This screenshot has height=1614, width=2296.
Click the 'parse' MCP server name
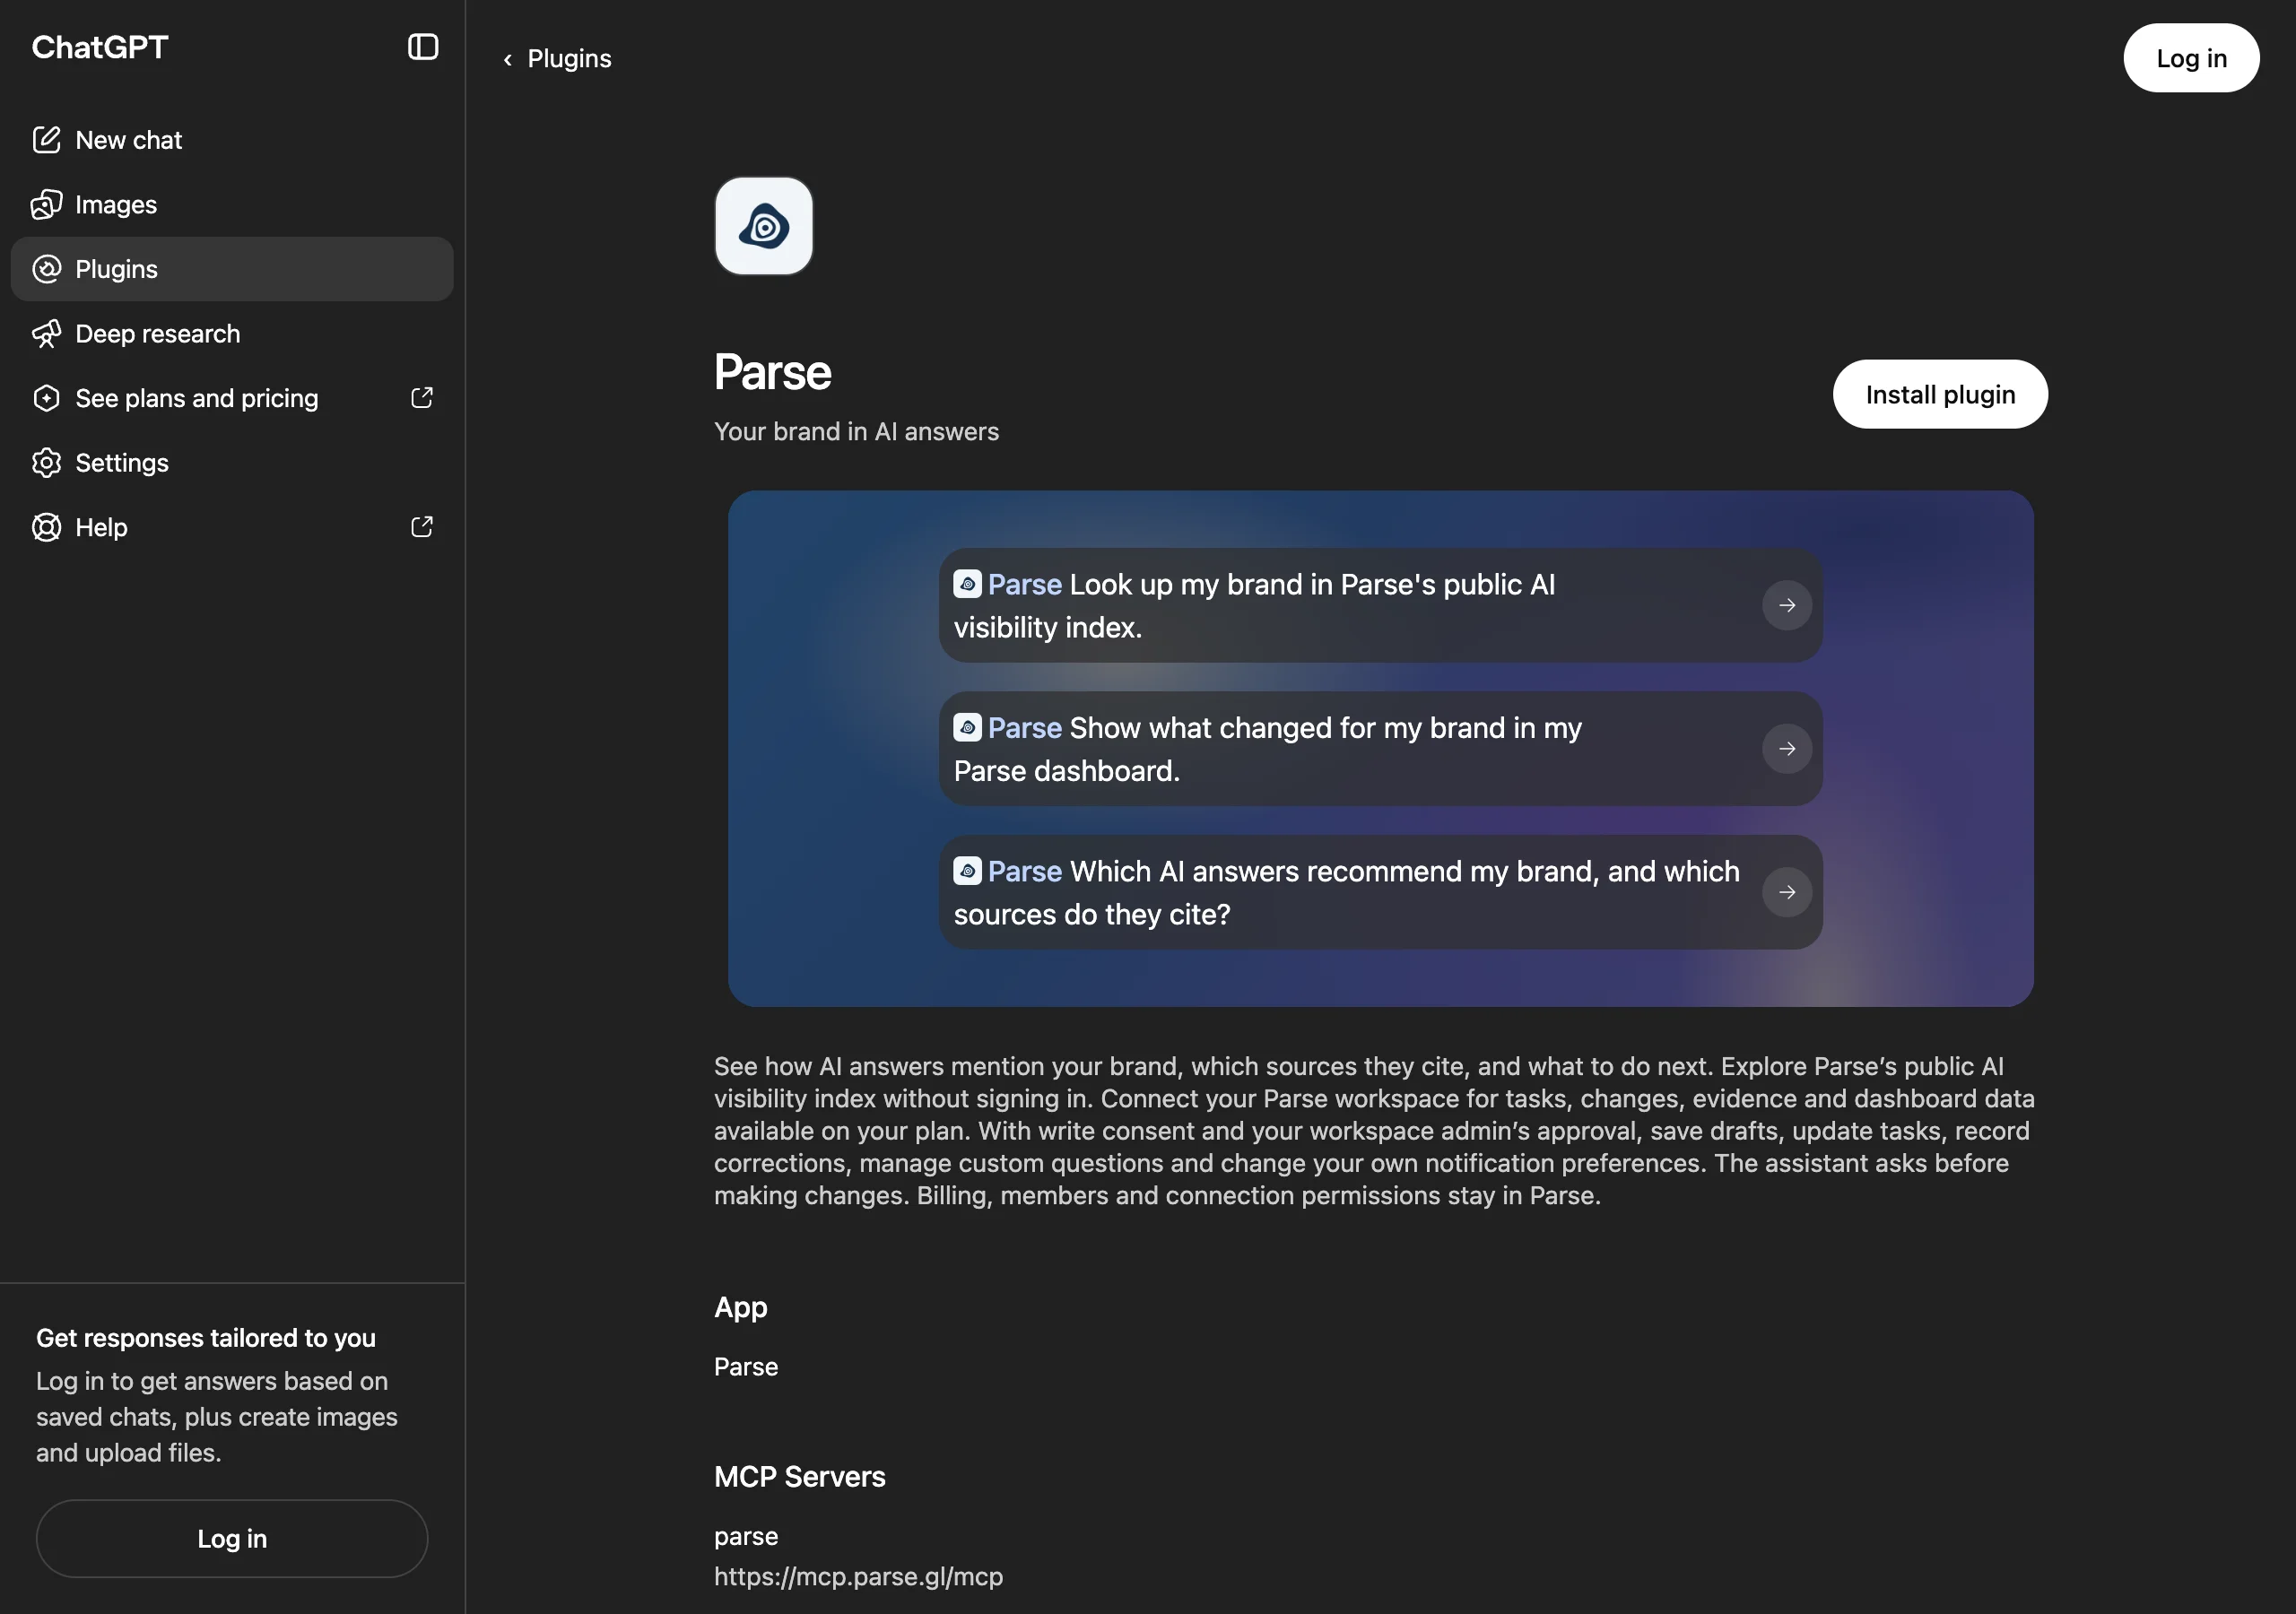[x=746, y=1536]
